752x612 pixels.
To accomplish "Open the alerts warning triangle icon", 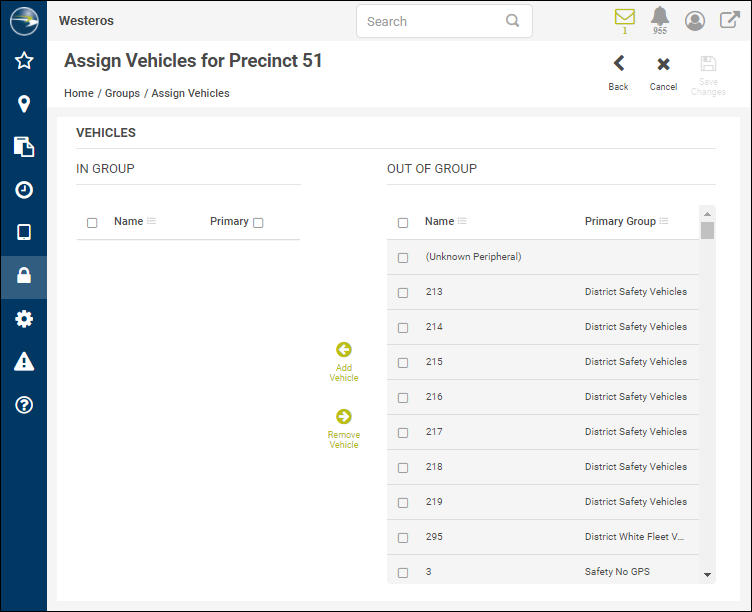I will (x=24, y=362).
